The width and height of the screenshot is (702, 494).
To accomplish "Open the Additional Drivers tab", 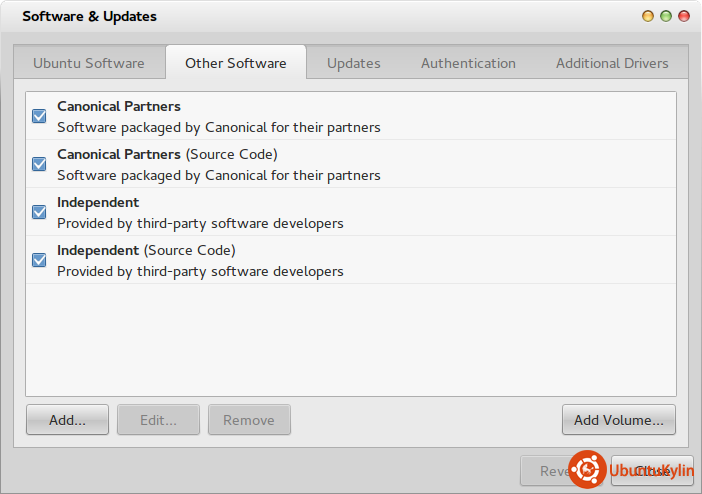I will click(612, 63).
